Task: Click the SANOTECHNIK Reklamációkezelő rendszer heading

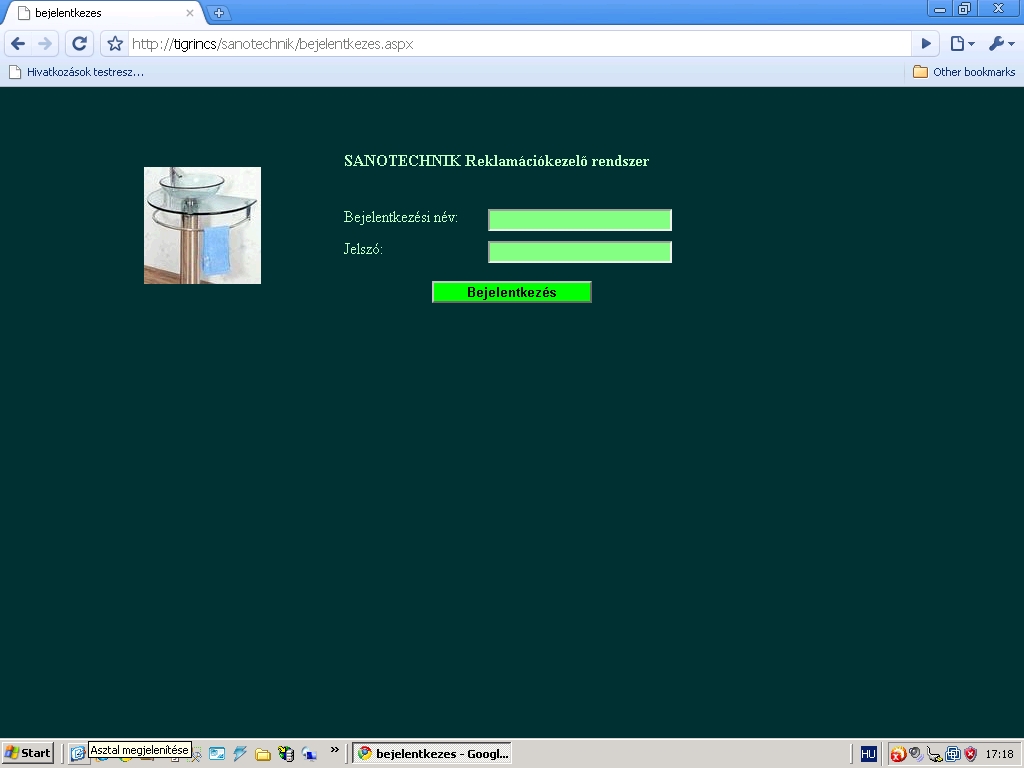Action: tap(496, 161)
